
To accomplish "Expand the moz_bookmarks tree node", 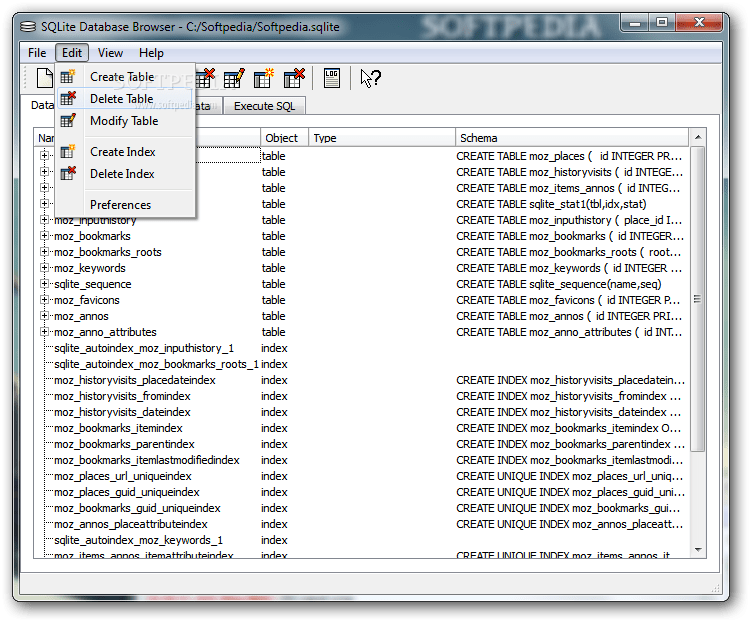I will point(44,236).
